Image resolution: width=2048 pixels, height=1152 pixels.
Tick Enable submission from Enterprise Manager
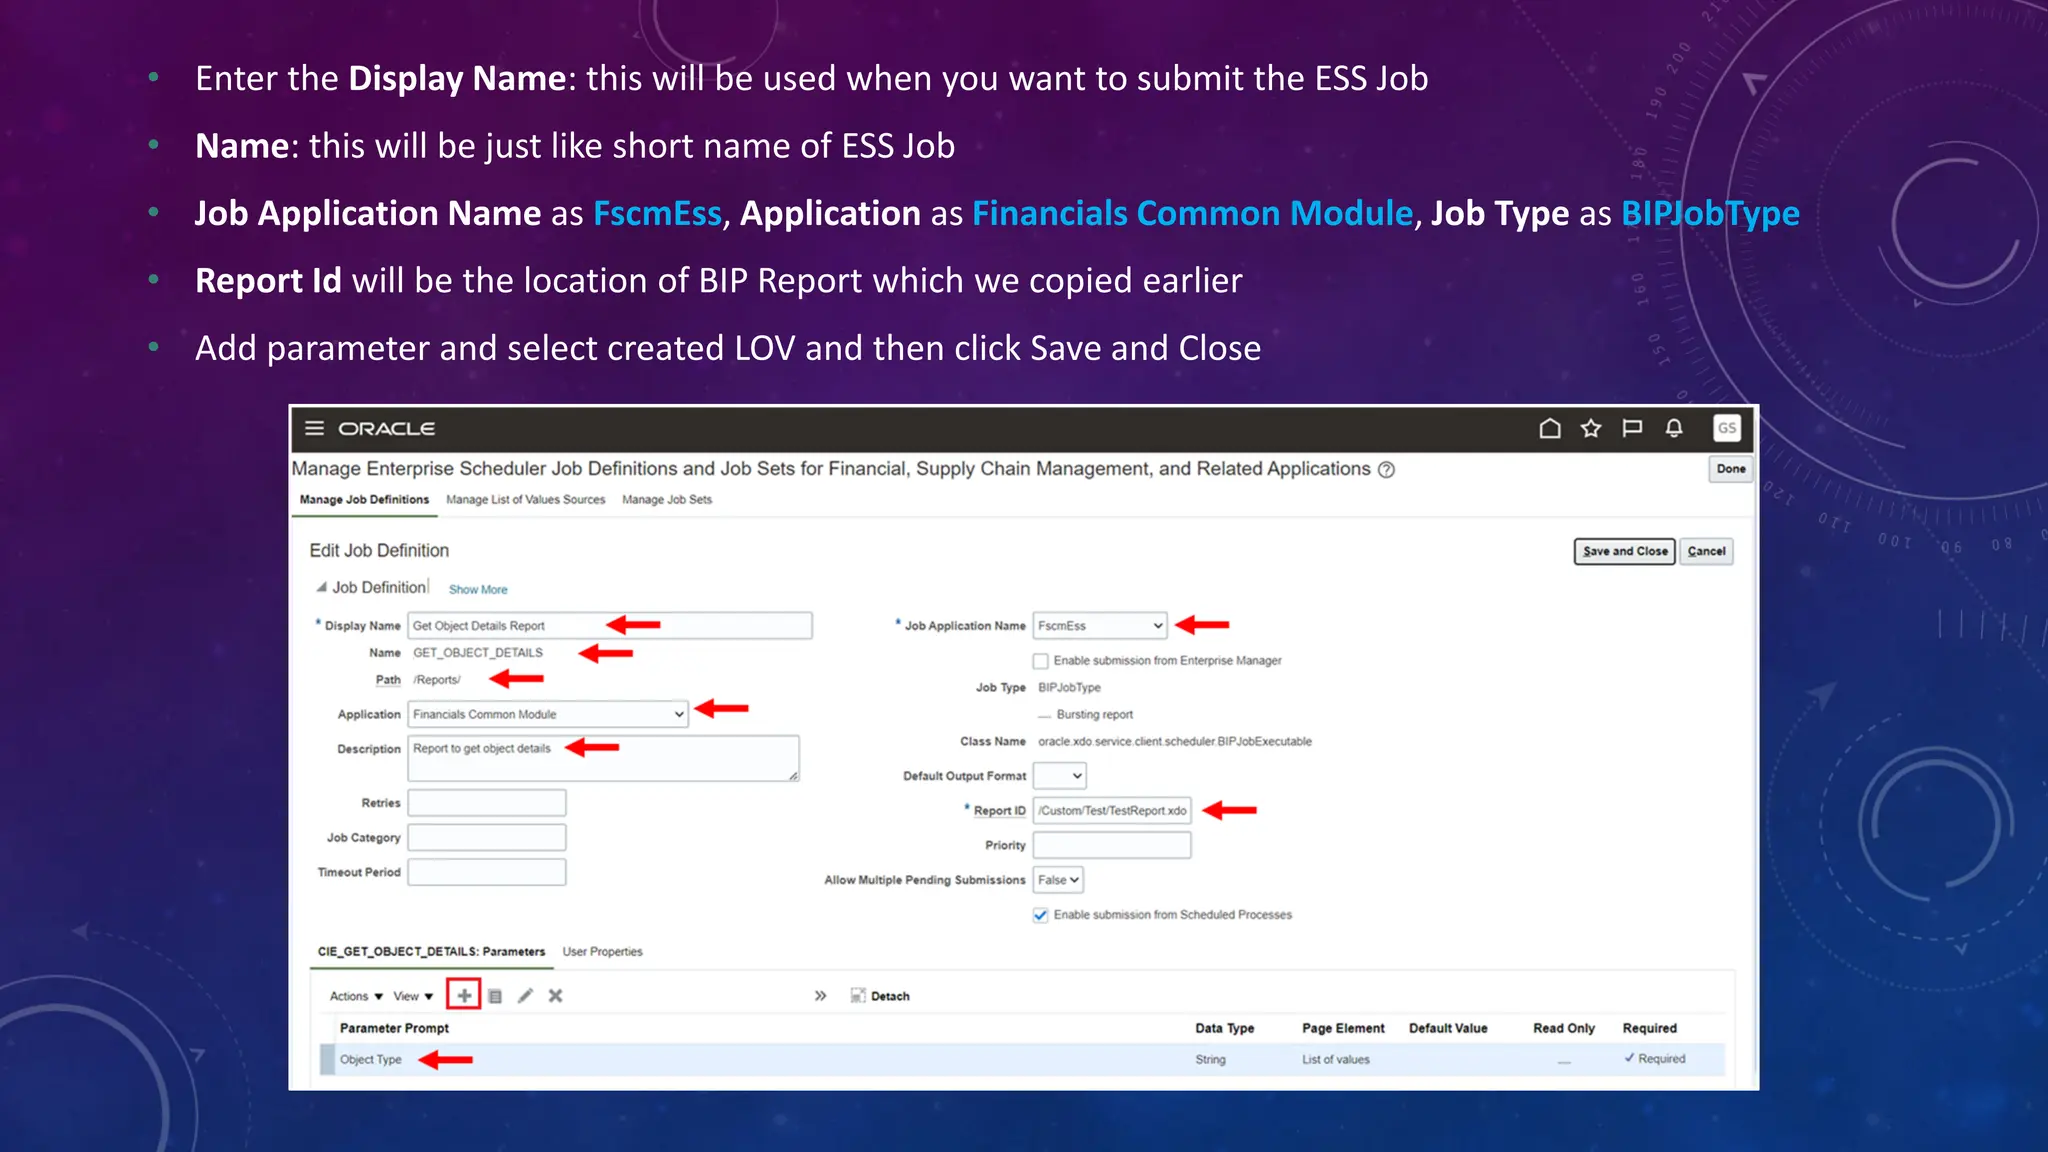(x=1041, y=661)
